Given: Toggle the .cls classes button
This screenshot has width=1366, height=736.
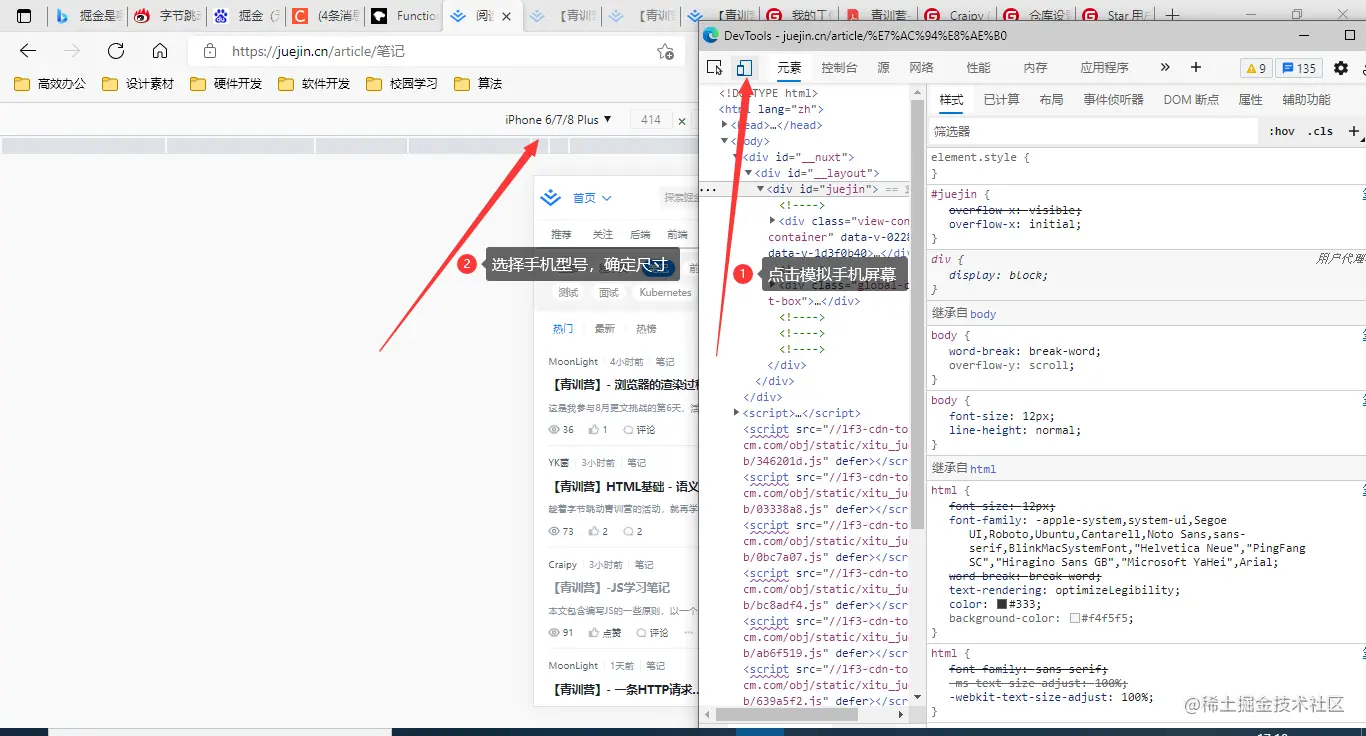Looking at the screenshot, I should point(1320,131).
